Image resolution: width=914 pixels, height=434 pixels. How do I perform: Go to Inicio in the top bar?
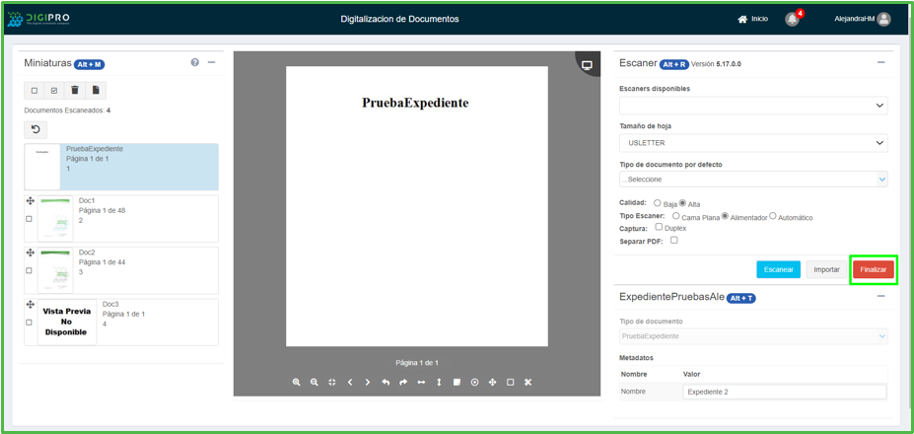click(753, 19)
